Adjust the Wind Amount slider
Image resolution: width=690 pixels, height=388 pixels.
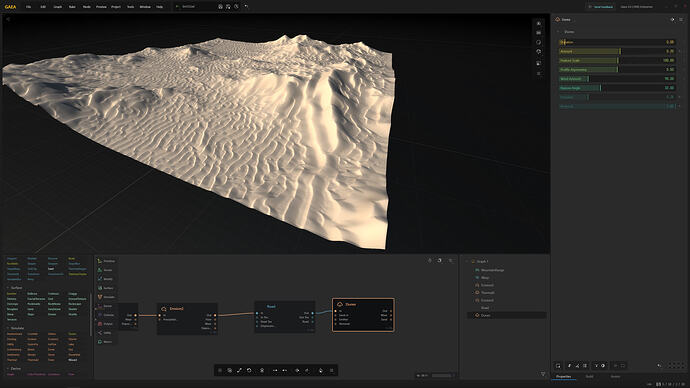(617, 79)
